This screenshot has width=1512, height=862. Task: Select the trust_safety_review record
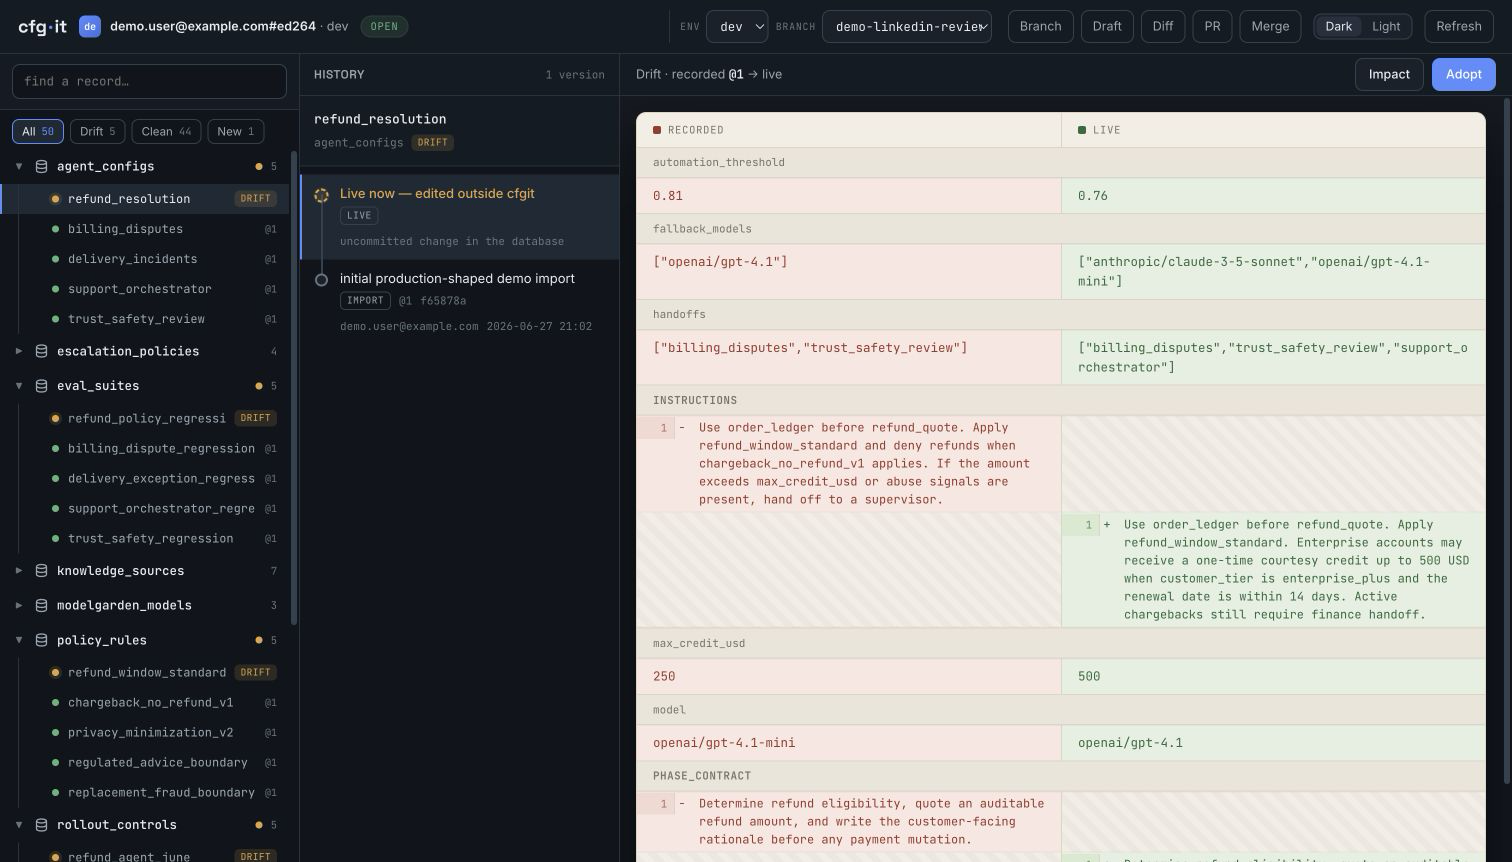[145, 319]
